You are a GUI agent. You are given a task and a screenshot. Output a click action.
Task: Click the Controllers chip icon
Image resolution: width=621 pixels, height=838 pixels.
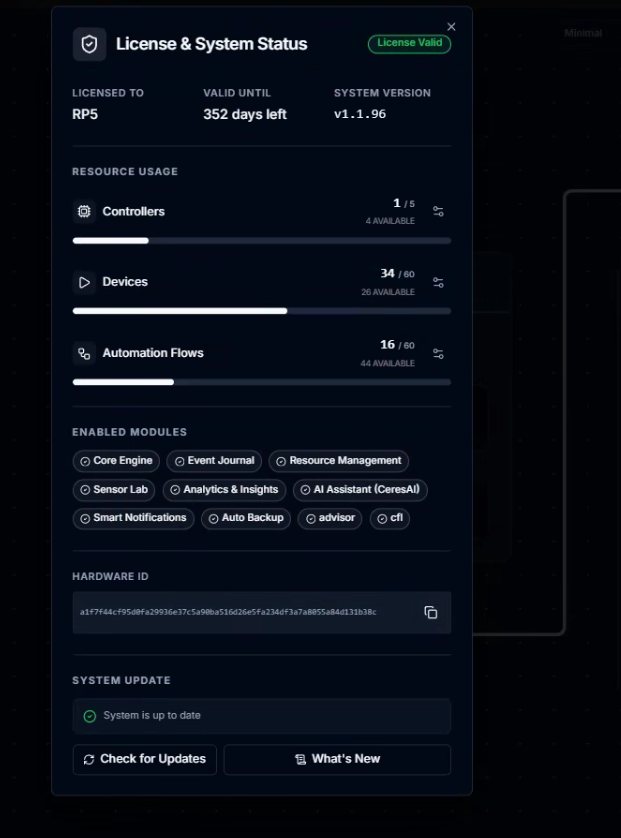click(x=84, y=212)
